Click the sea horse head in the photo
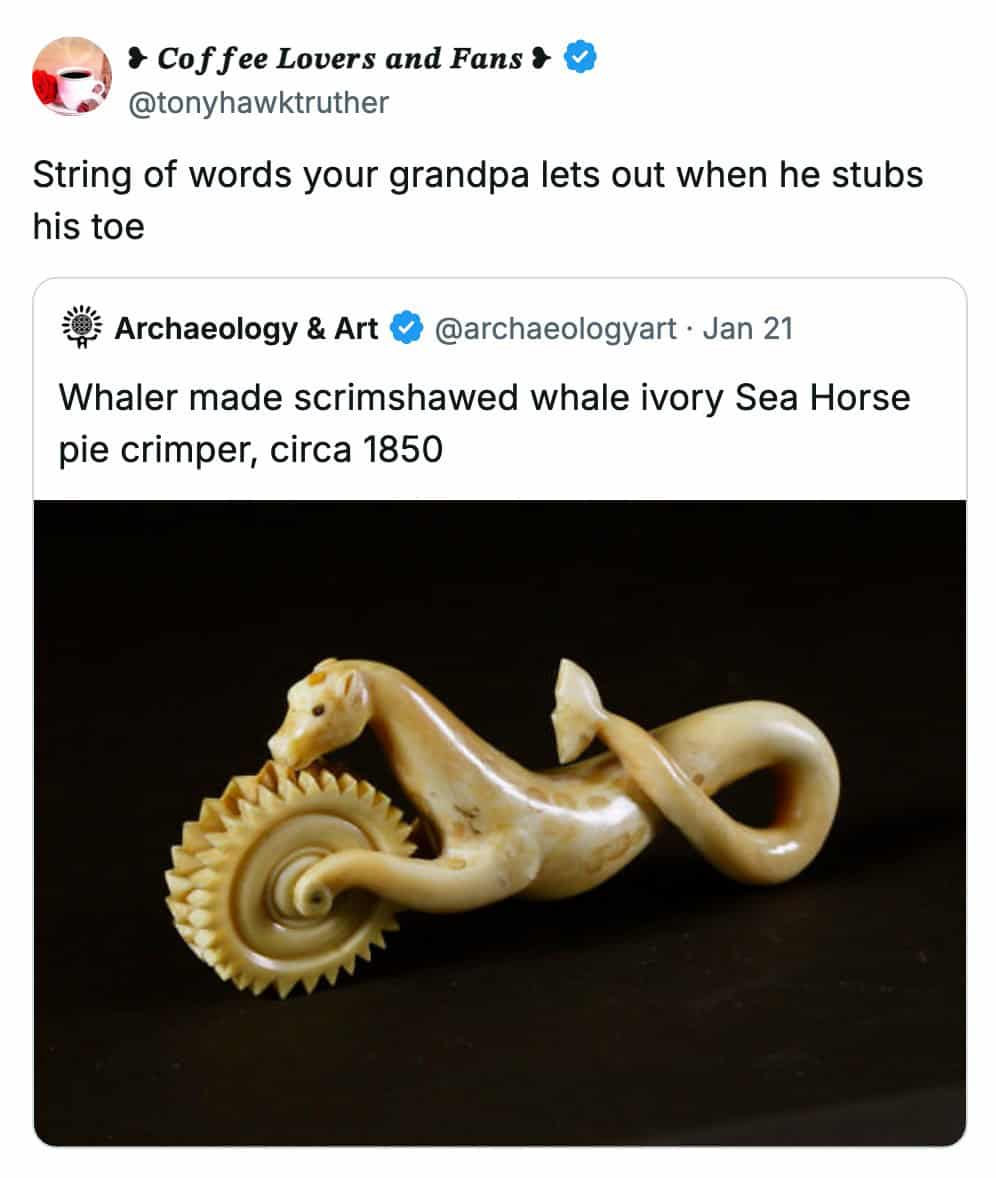This screenshot has height=1178, width=996. [x=312, y=712]
